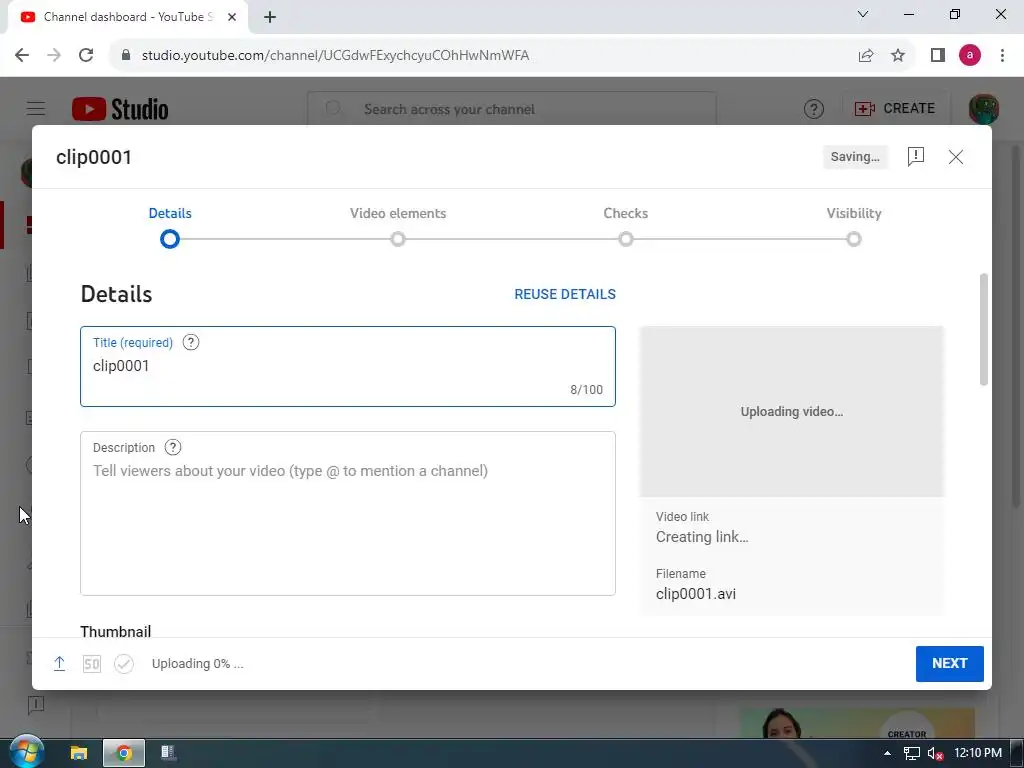This screenshot has height=768, width=1024.
Task: Click into the Title text field
Action: click(x=347, y=366)
